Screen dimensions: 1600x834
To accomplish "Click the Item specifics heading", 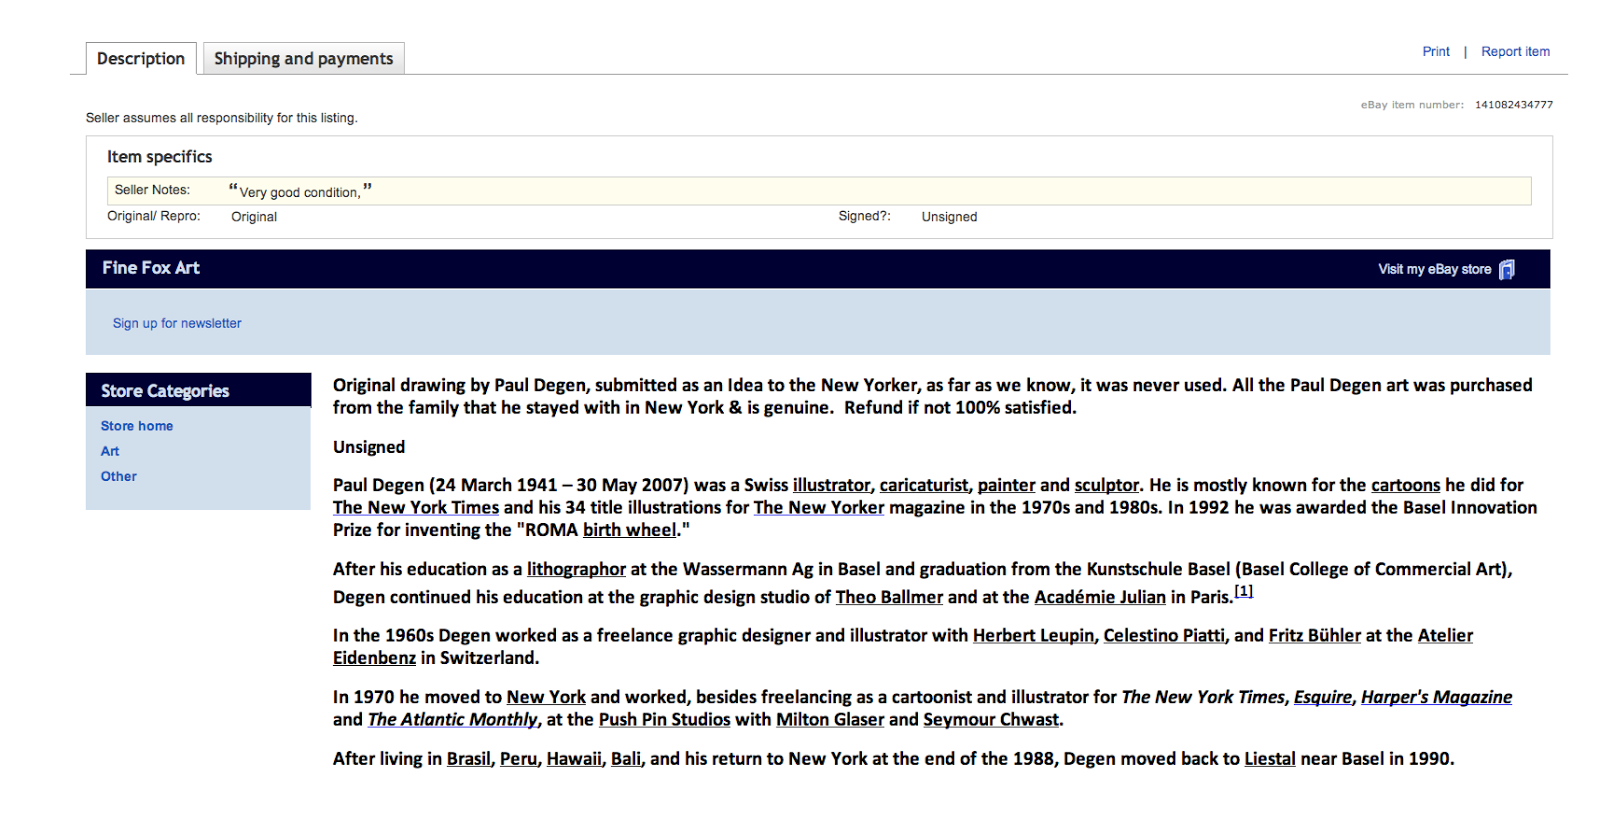I will click(x=160, y=157).
